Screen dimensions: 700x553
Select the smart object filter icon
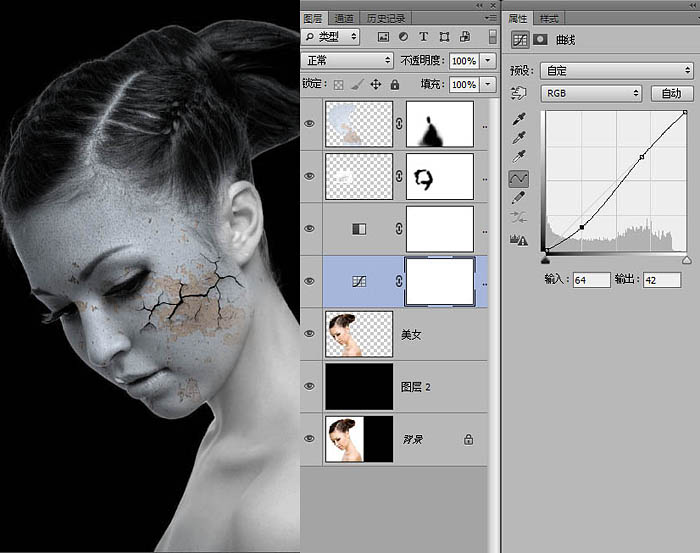(x=465, y=37)
